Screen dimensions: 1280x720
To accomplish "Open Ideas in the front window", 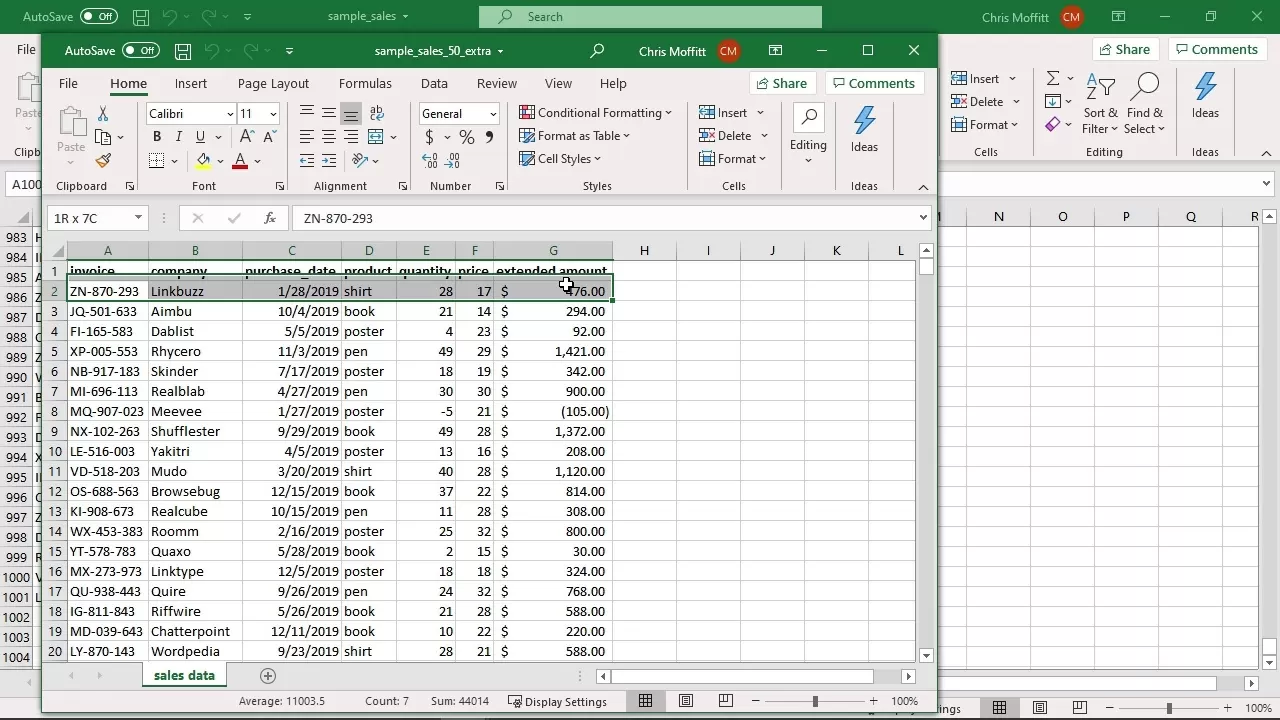I will tap(864, 129).
